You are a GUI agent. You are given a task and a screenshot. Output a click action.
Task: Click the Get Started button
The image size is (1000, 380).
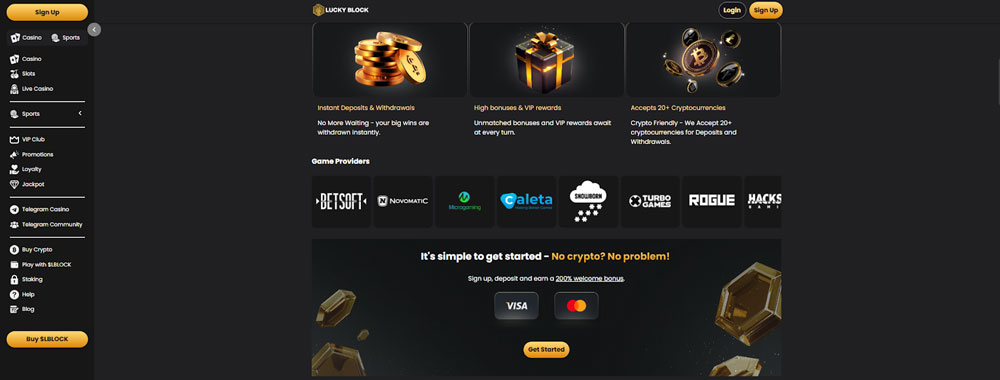pyautogui.click(x=547, y=349)
